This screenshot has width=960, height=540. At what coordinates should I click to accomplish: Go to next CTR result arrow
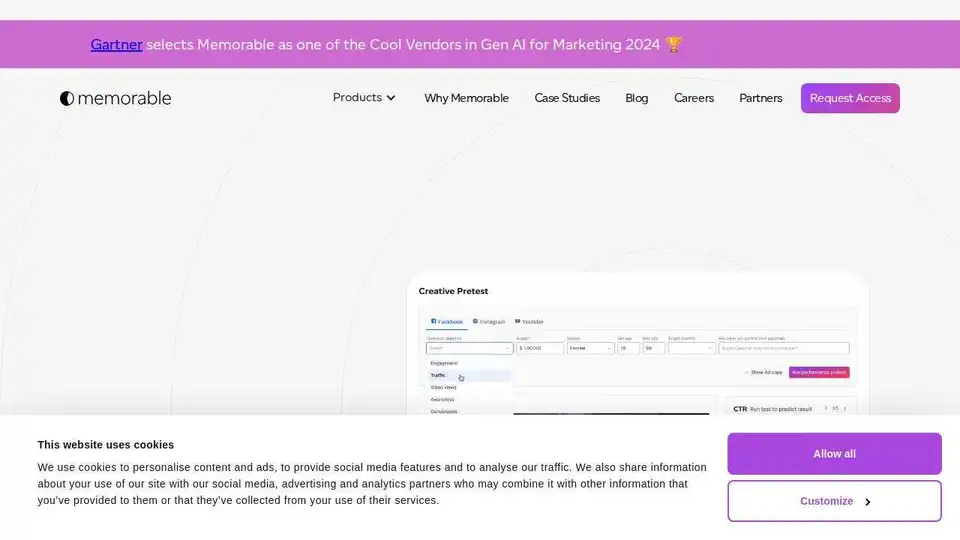[845, 409]
